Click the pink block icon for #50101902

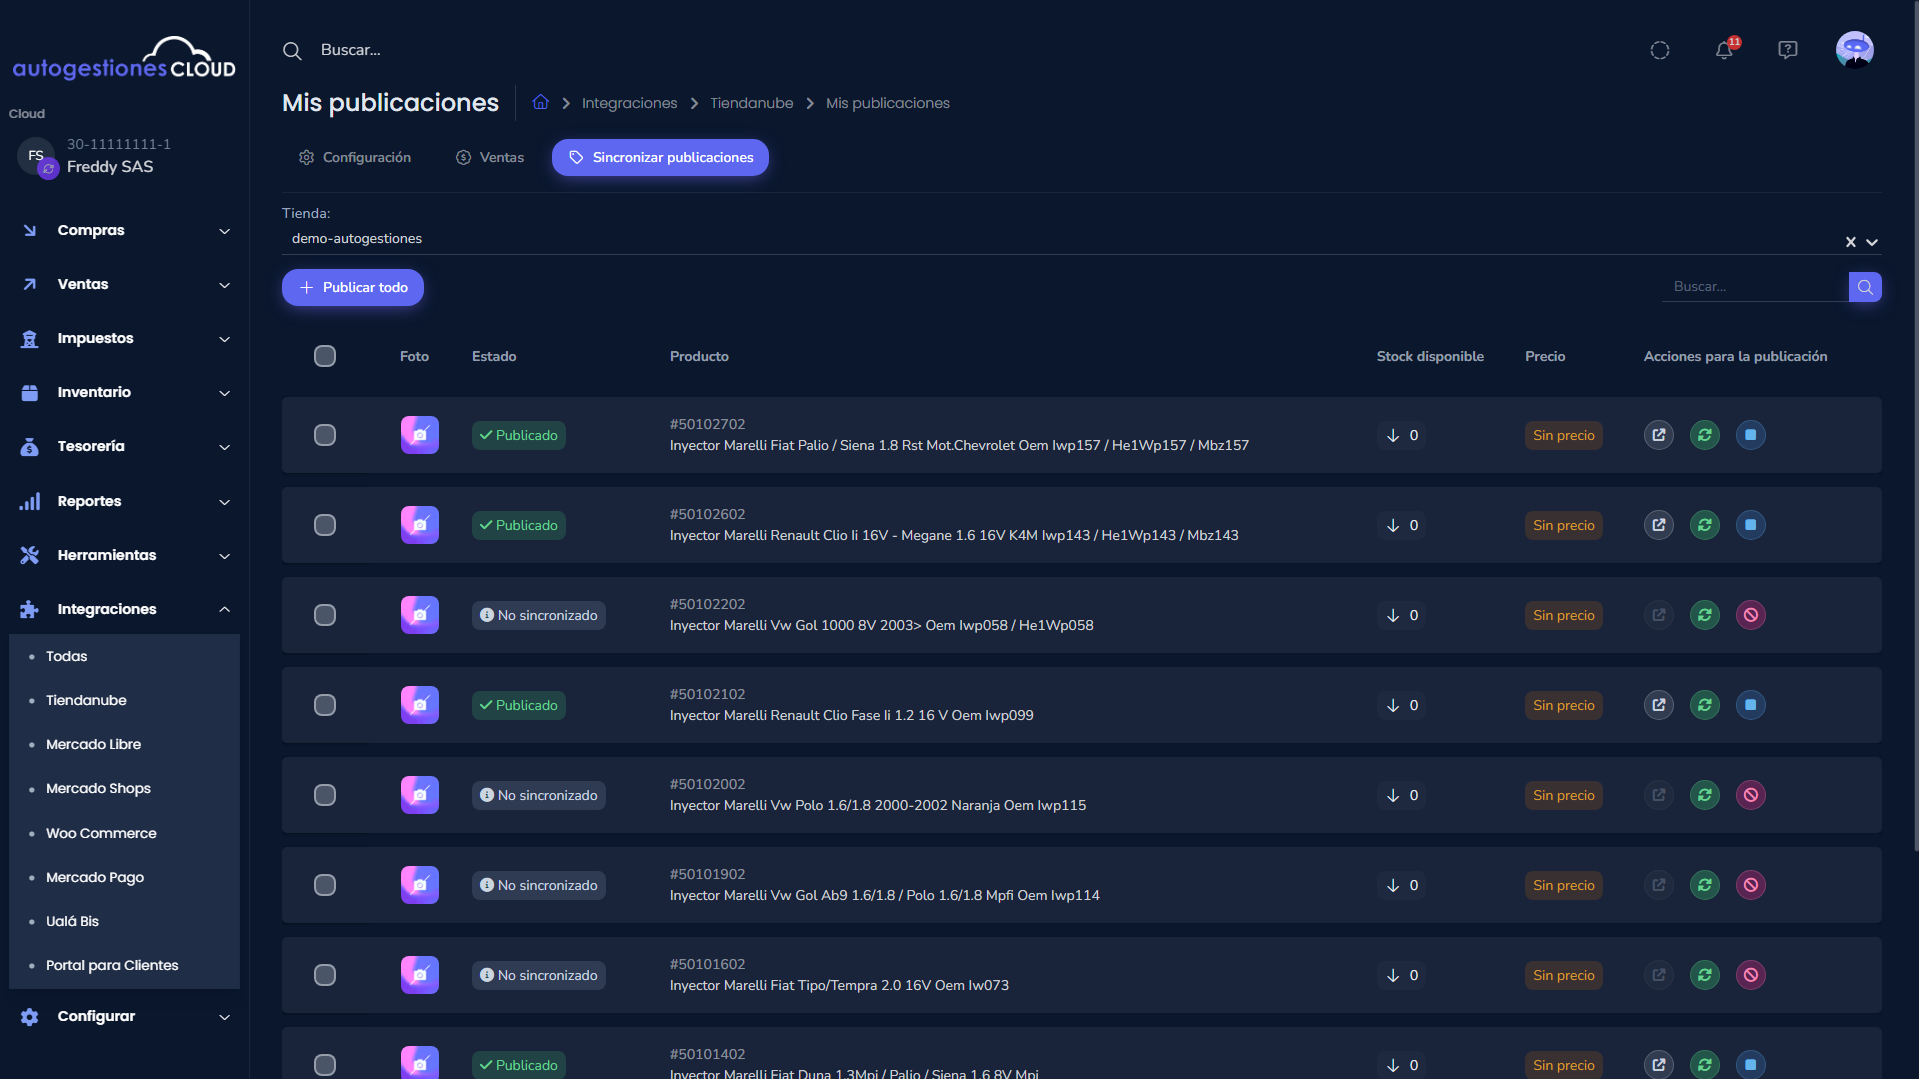pos(1751,885)
